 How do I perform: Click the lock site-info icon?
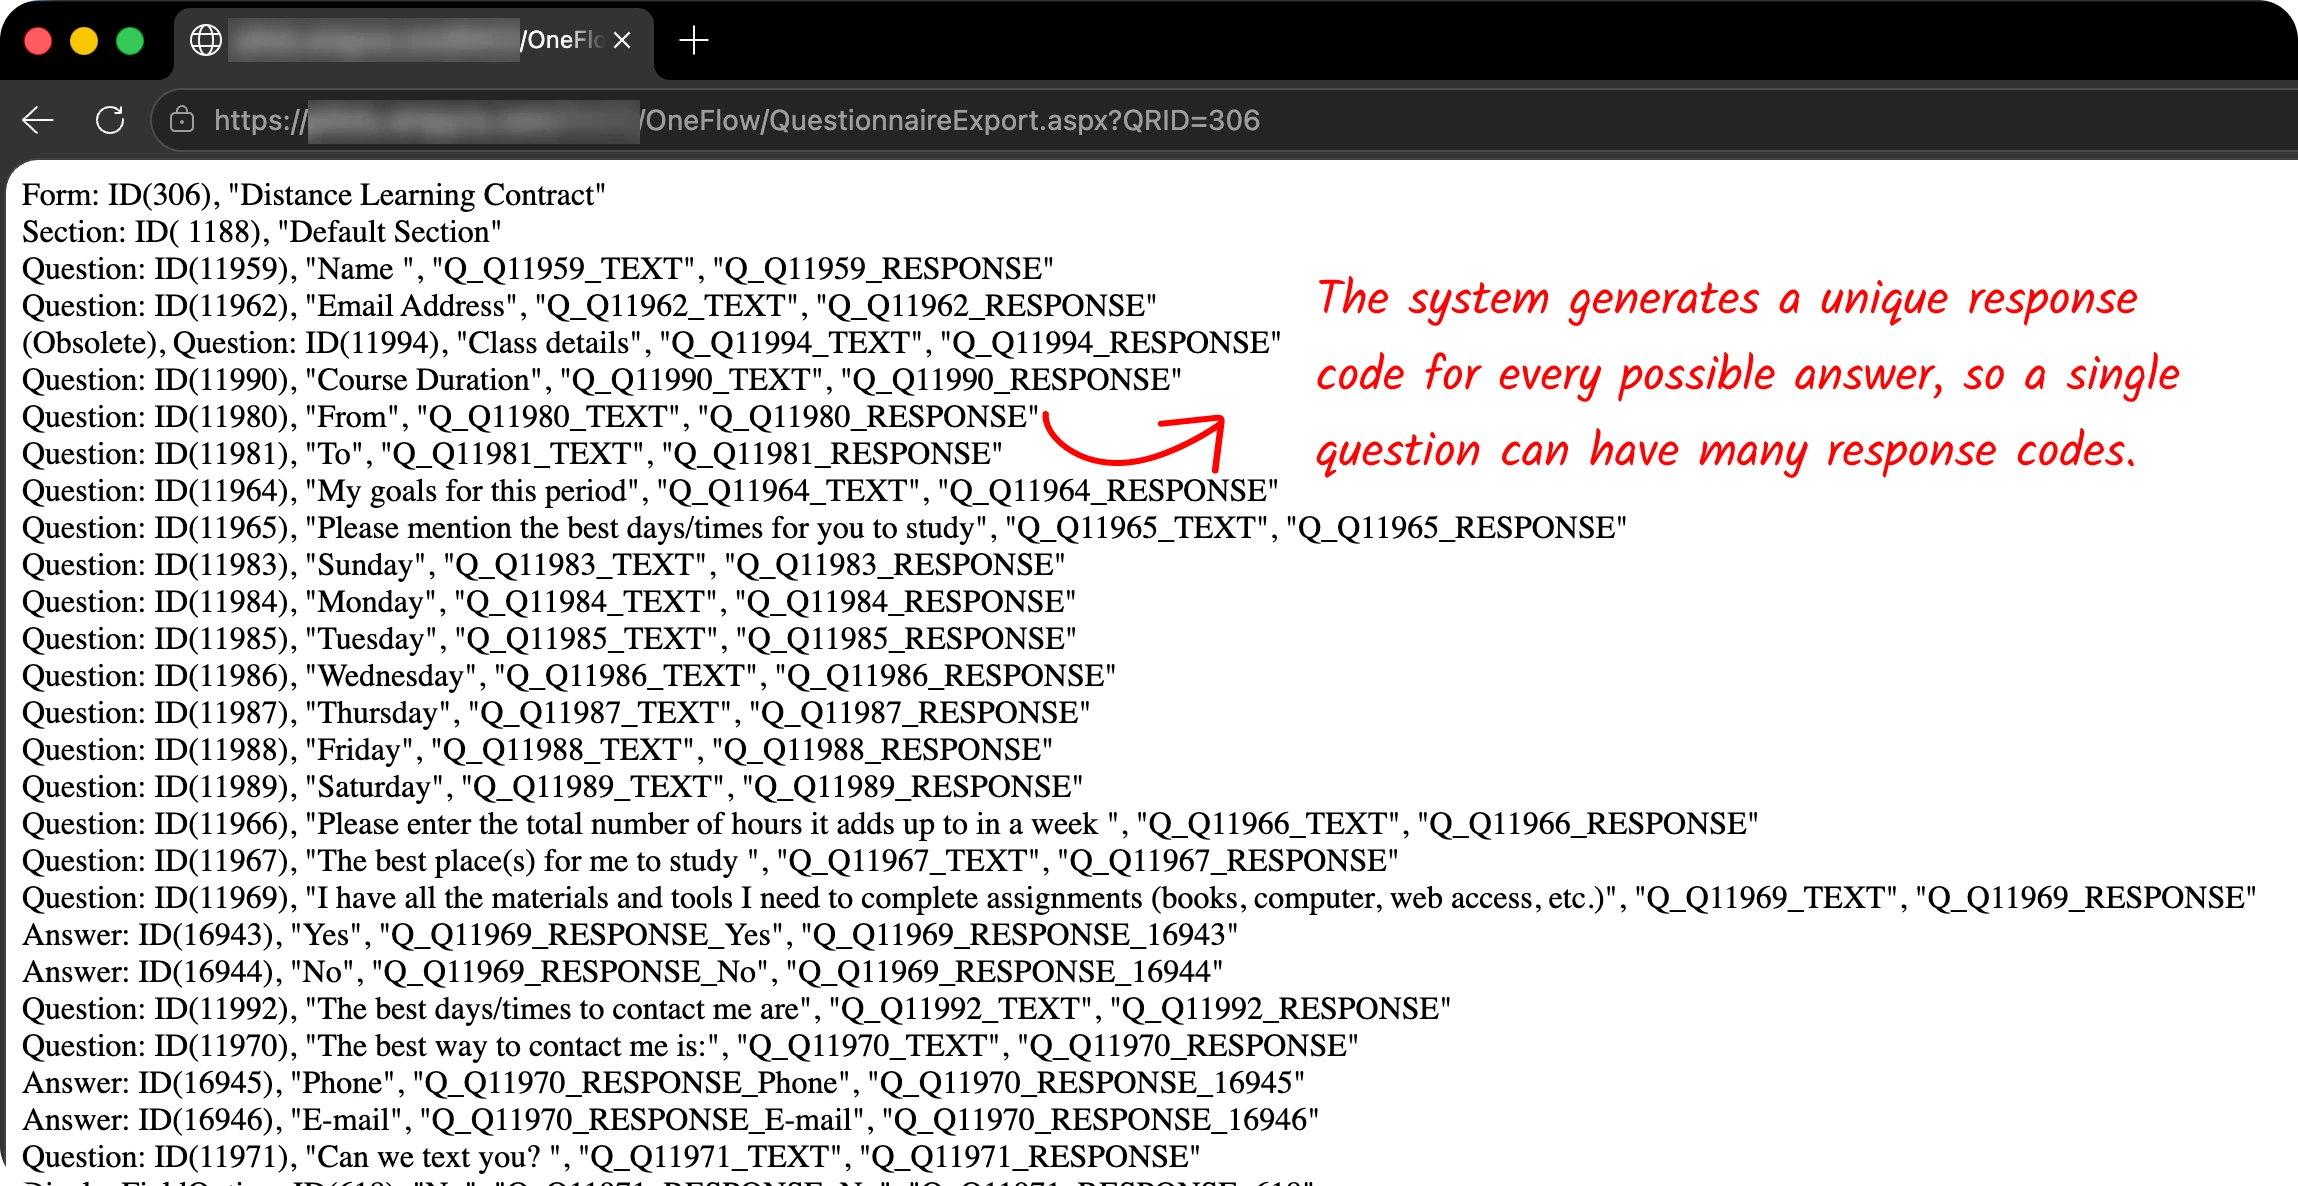[182, 120]
